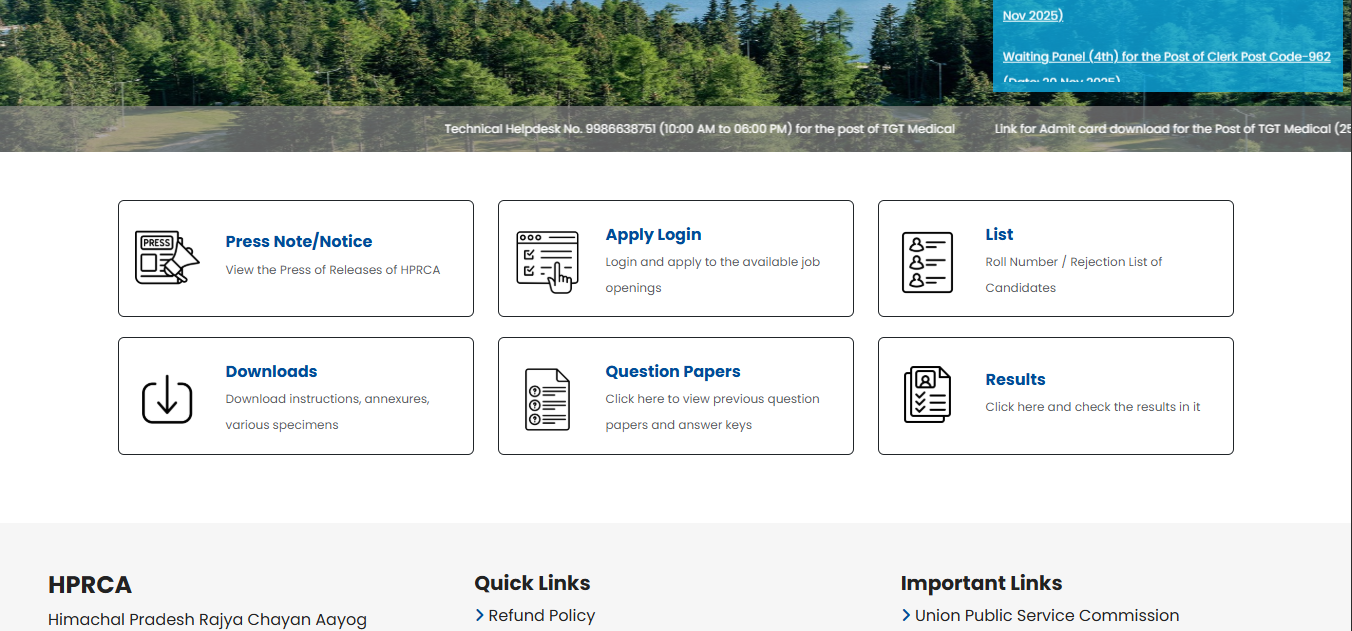Select the List heading
Screen dimensions: 1352x631
999,234
